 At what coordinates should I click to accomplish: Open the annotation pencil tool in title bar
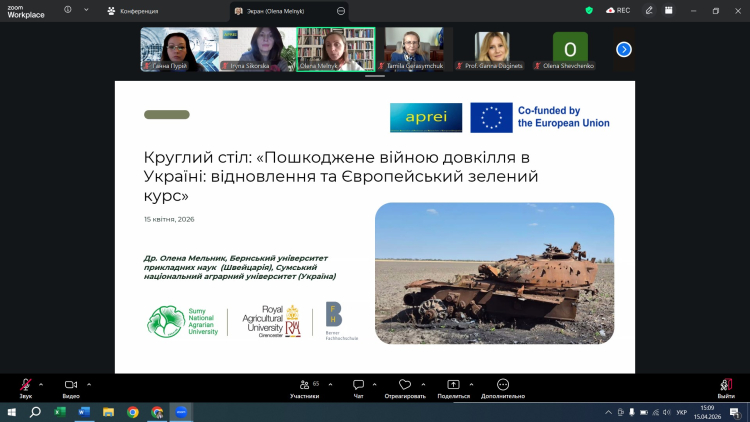(649, 10)
